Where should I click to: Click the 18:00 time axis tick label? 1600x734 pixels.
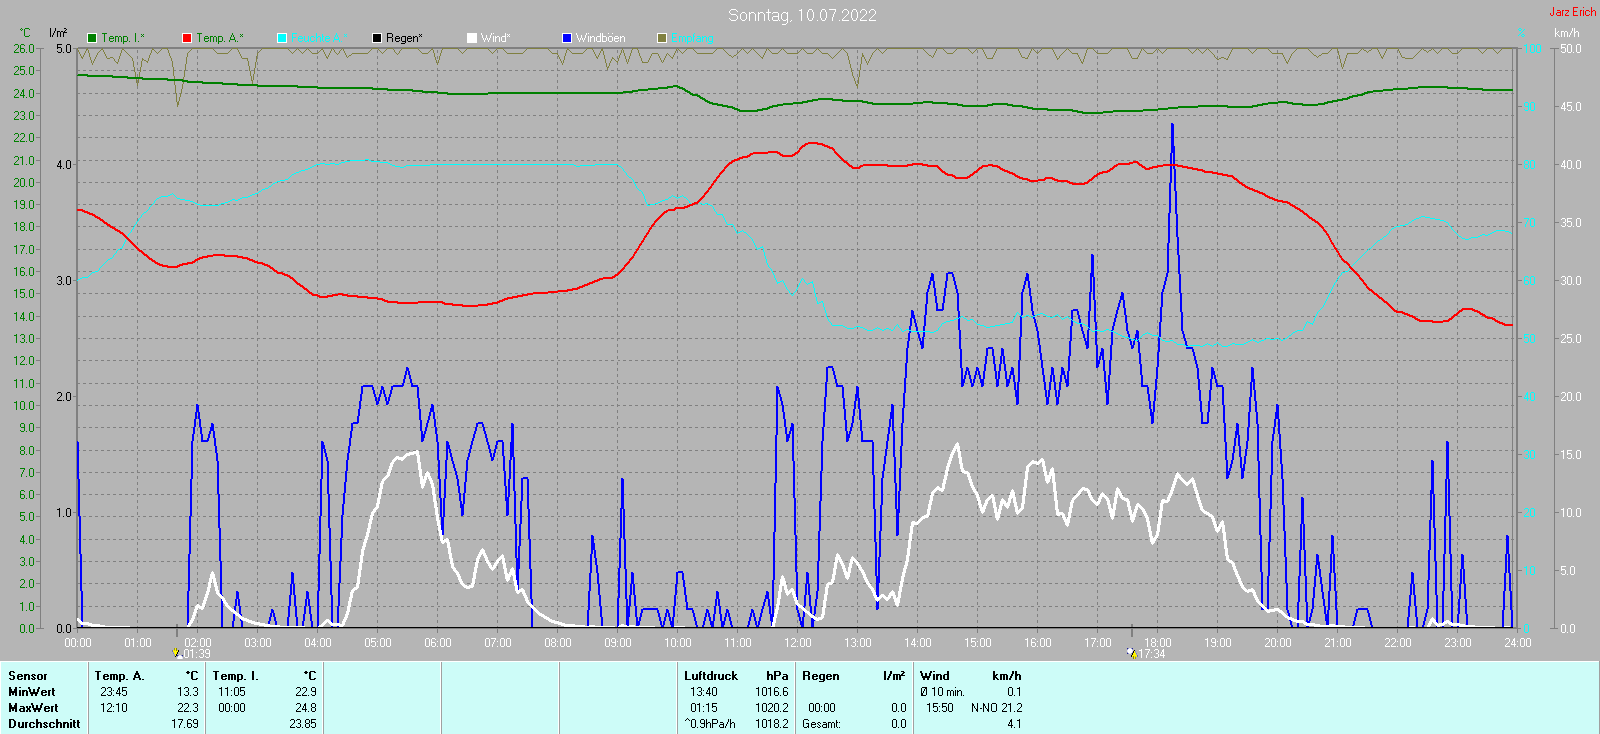click(x=1158, y=643)
